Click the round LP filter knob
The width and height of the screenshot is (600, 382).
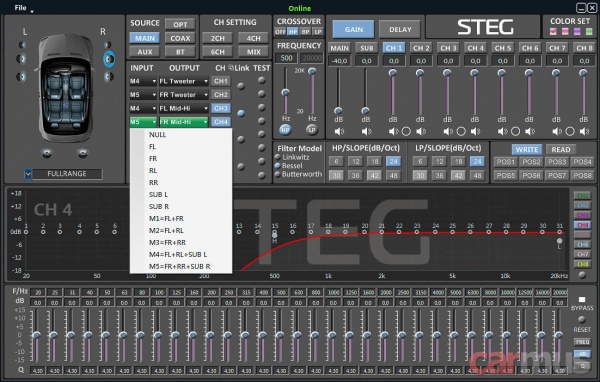[312, 130]
